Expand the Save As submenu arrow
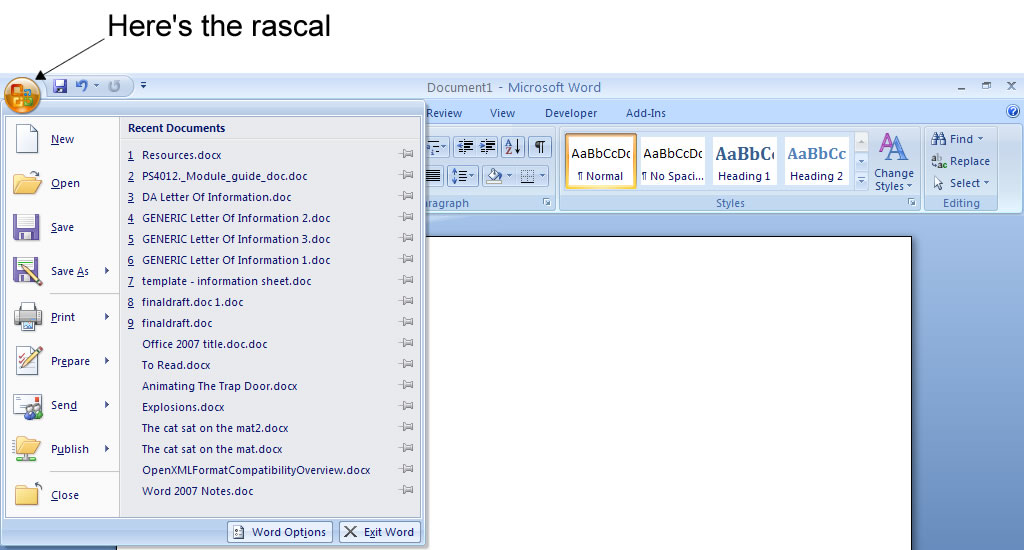The height and width of the screenshot is (550, 1024). 107,270
